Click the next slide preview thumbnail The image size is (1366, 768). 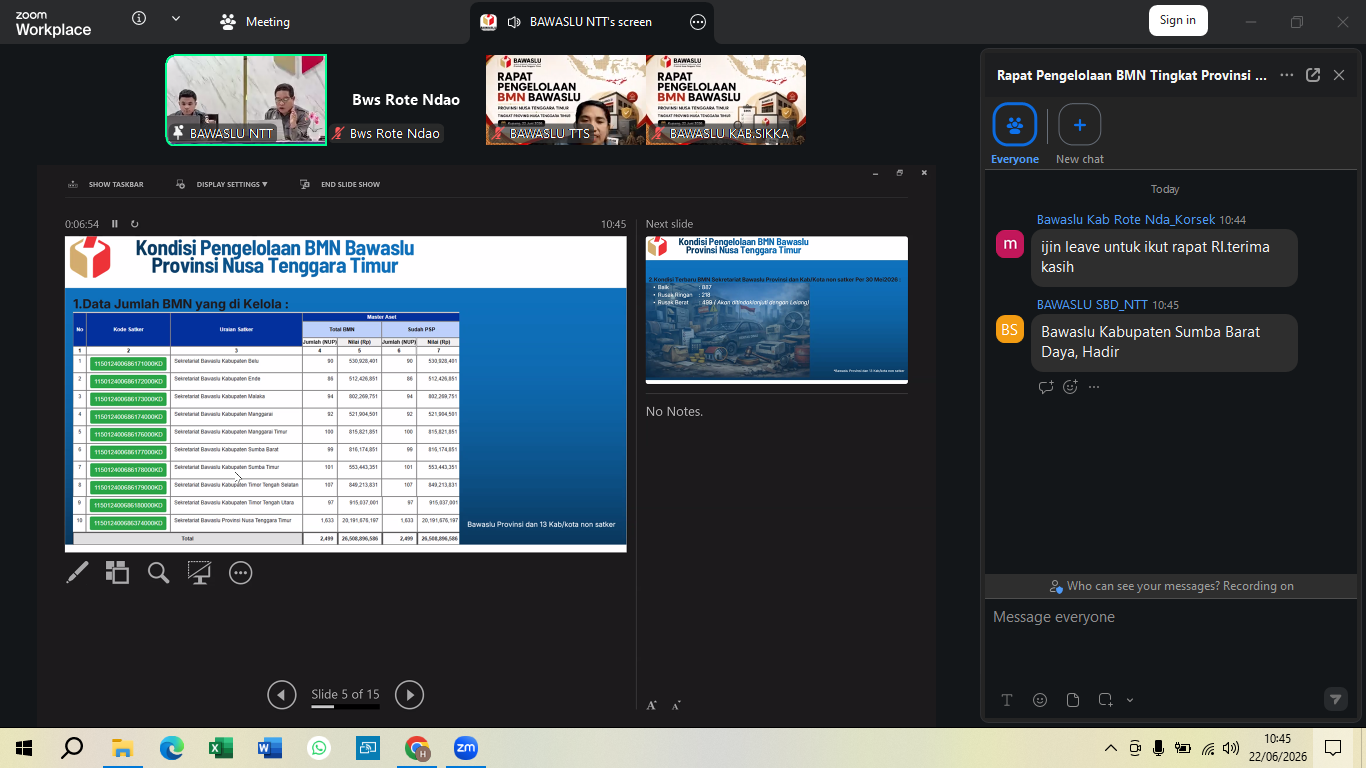click(777, 310)
